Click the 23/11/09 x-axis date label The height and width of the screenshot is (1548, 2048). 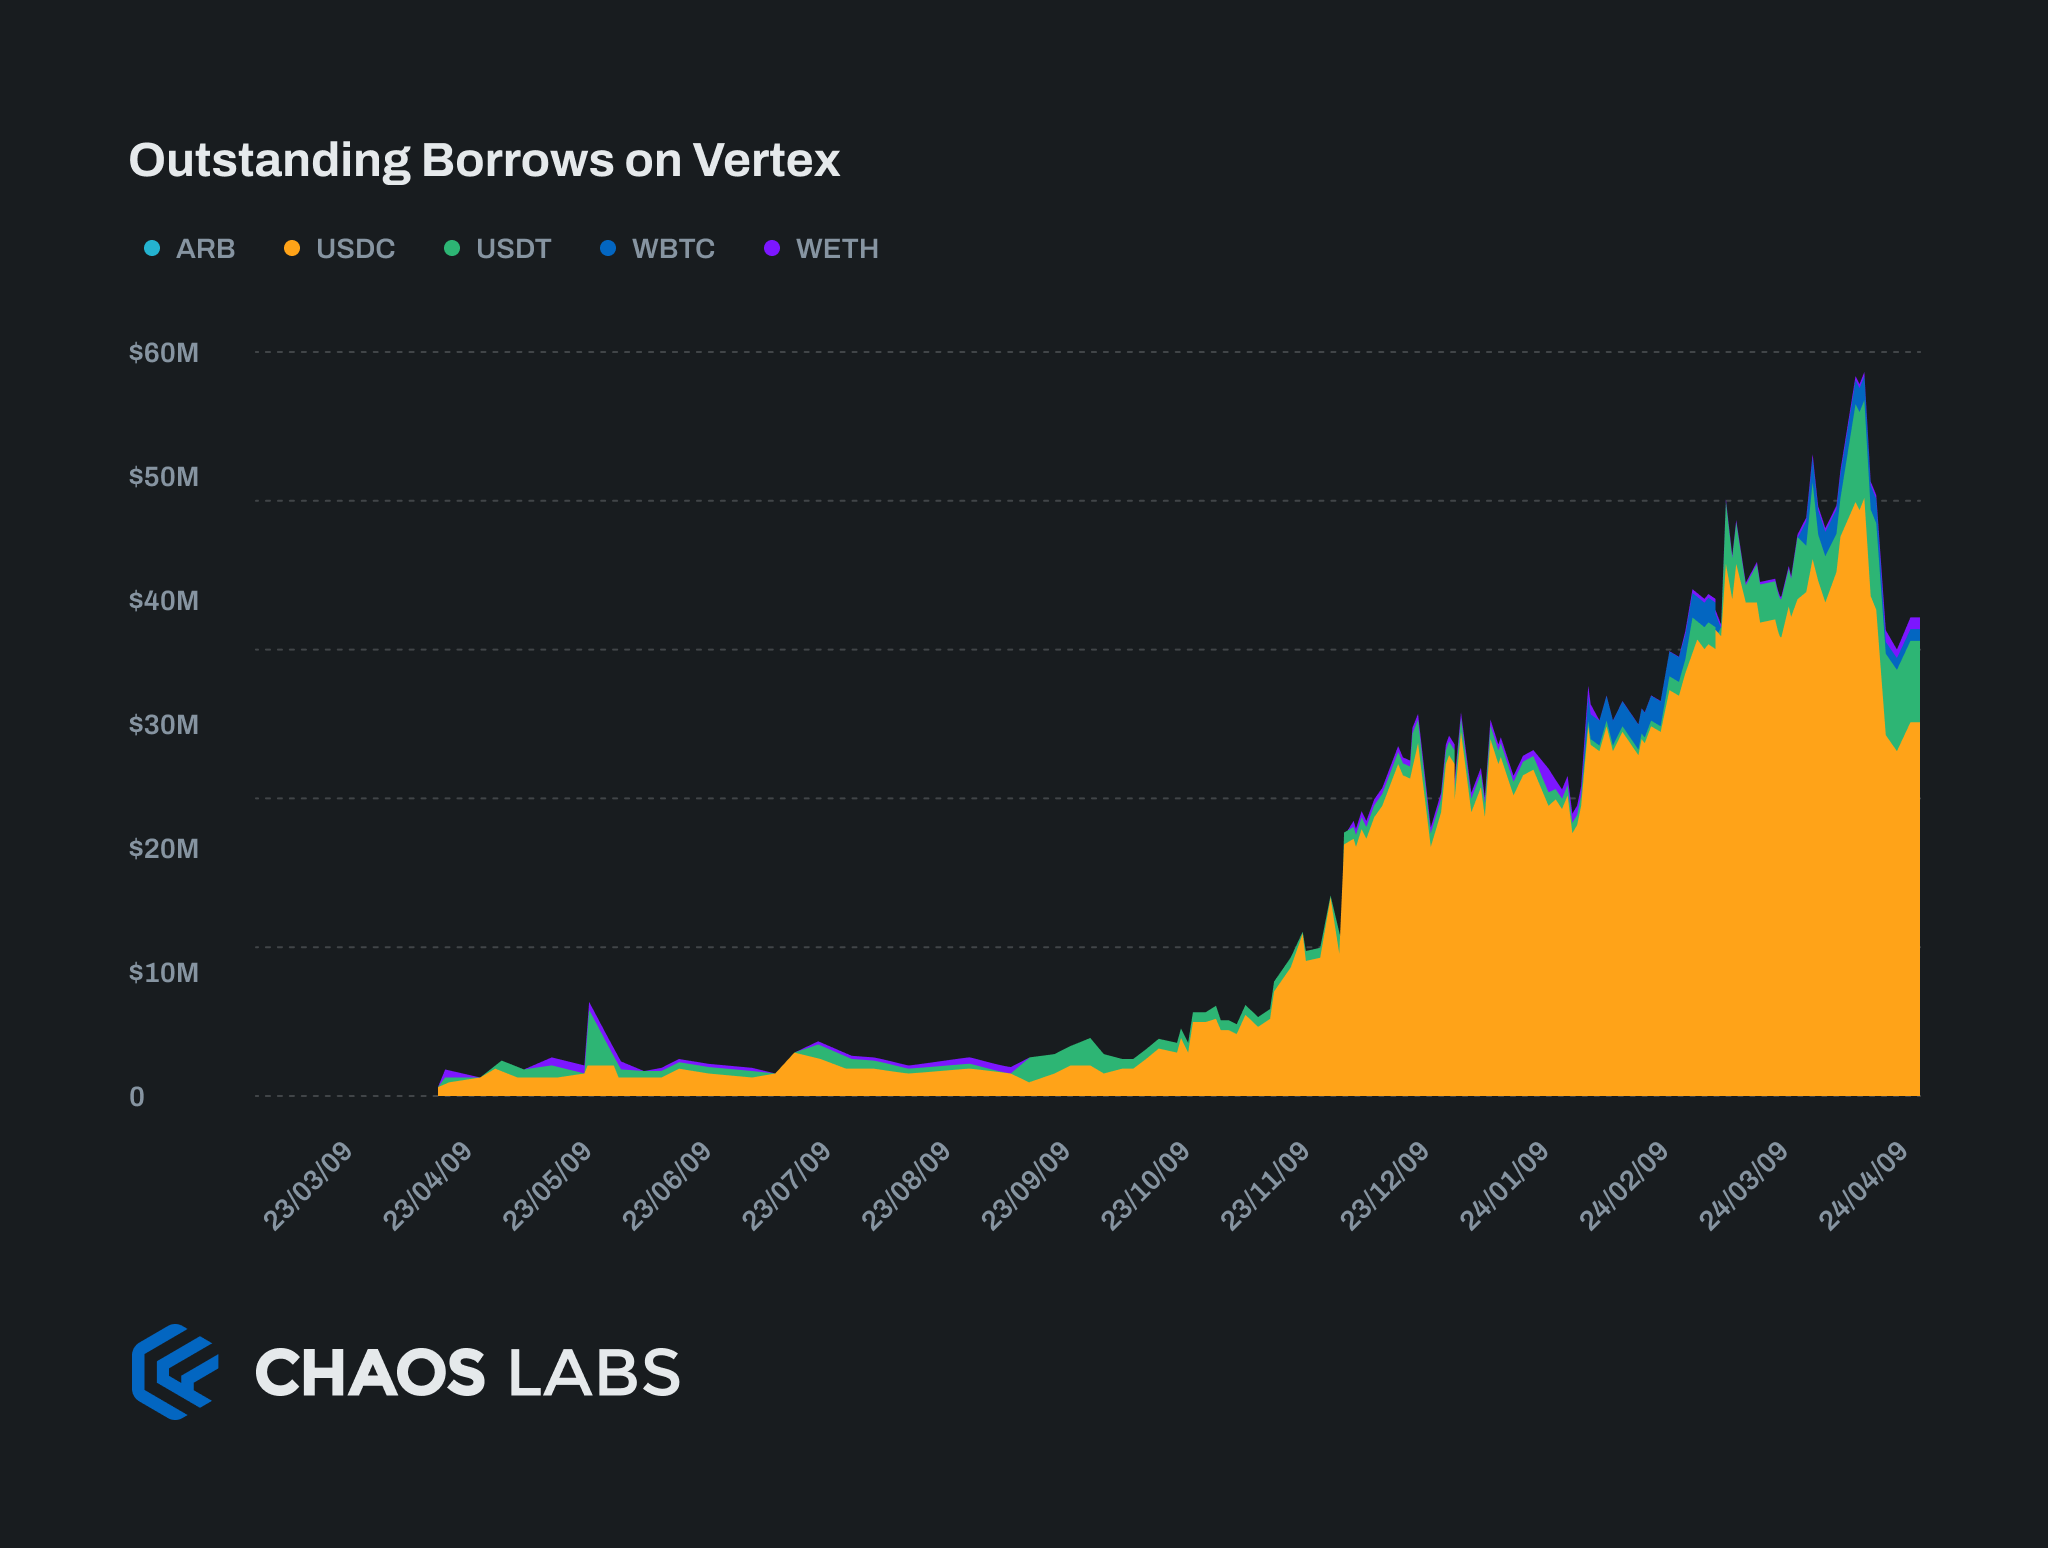pos(1264,1186)
